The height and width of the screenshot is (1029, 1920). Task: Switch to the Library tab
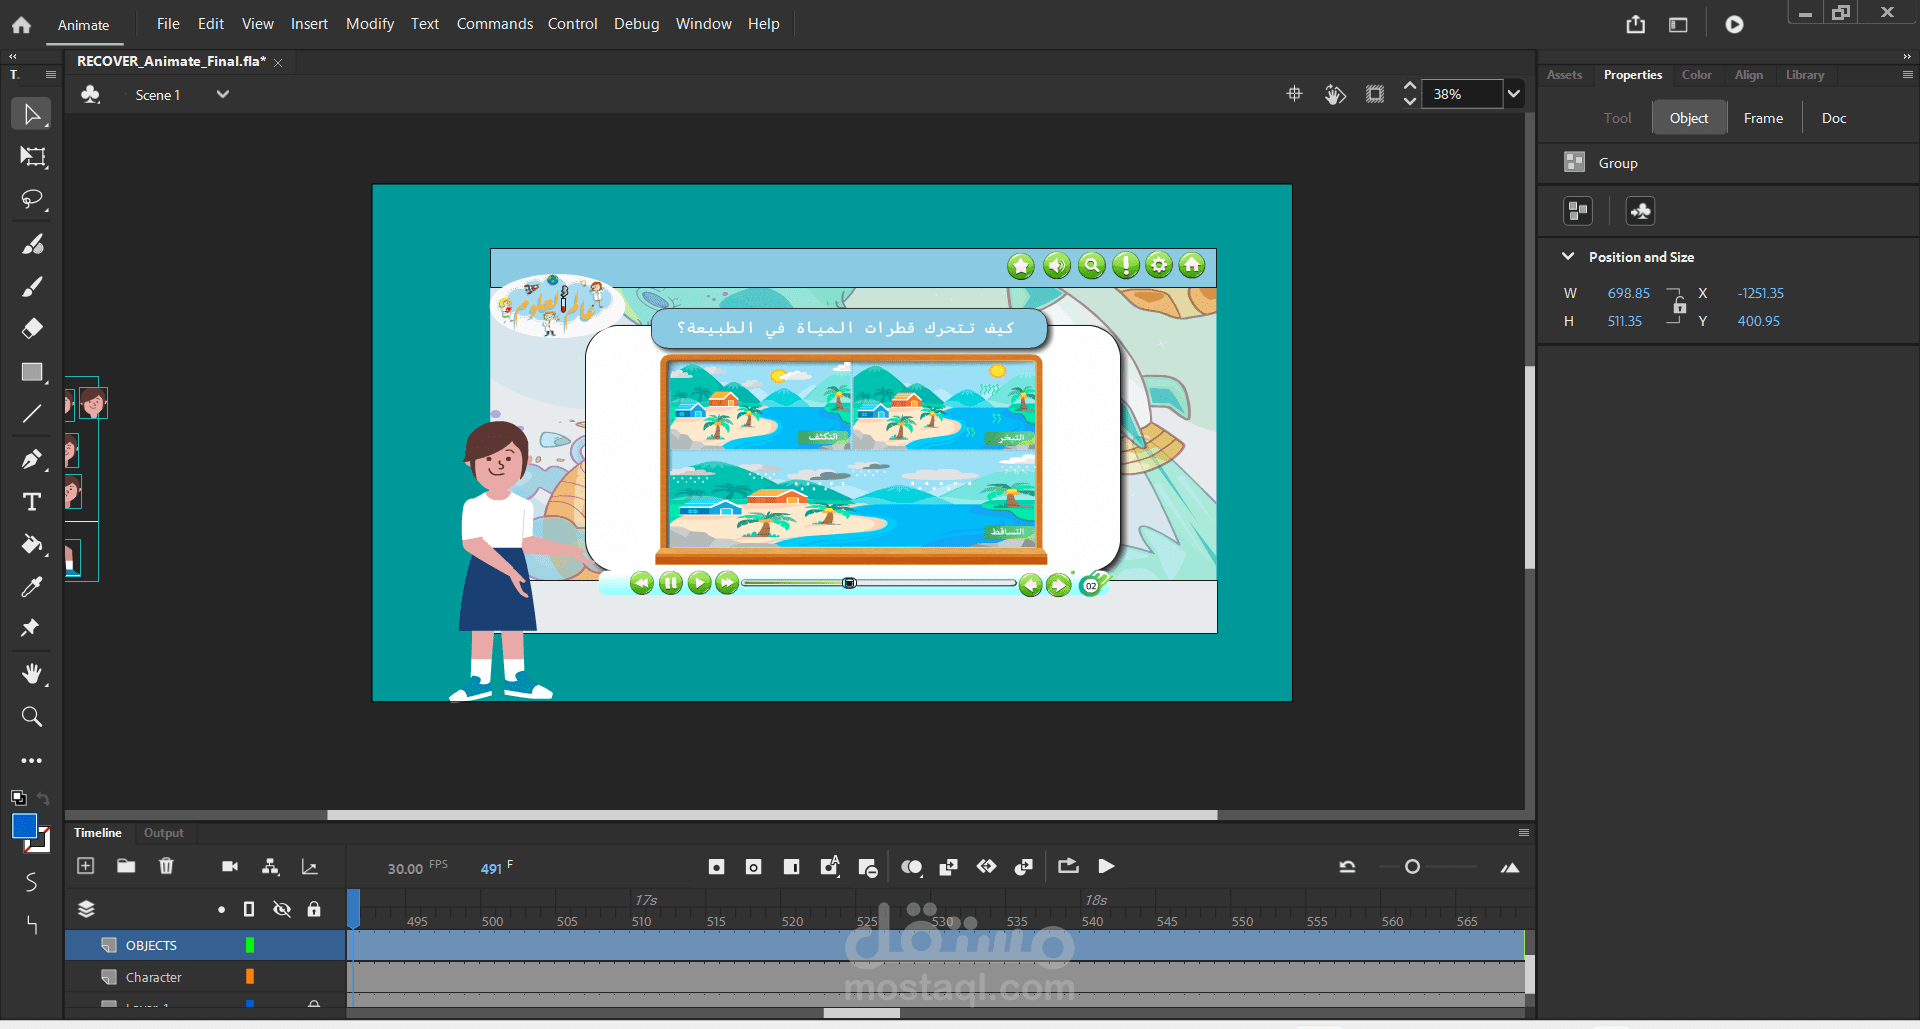click(x=1805, y=75)
